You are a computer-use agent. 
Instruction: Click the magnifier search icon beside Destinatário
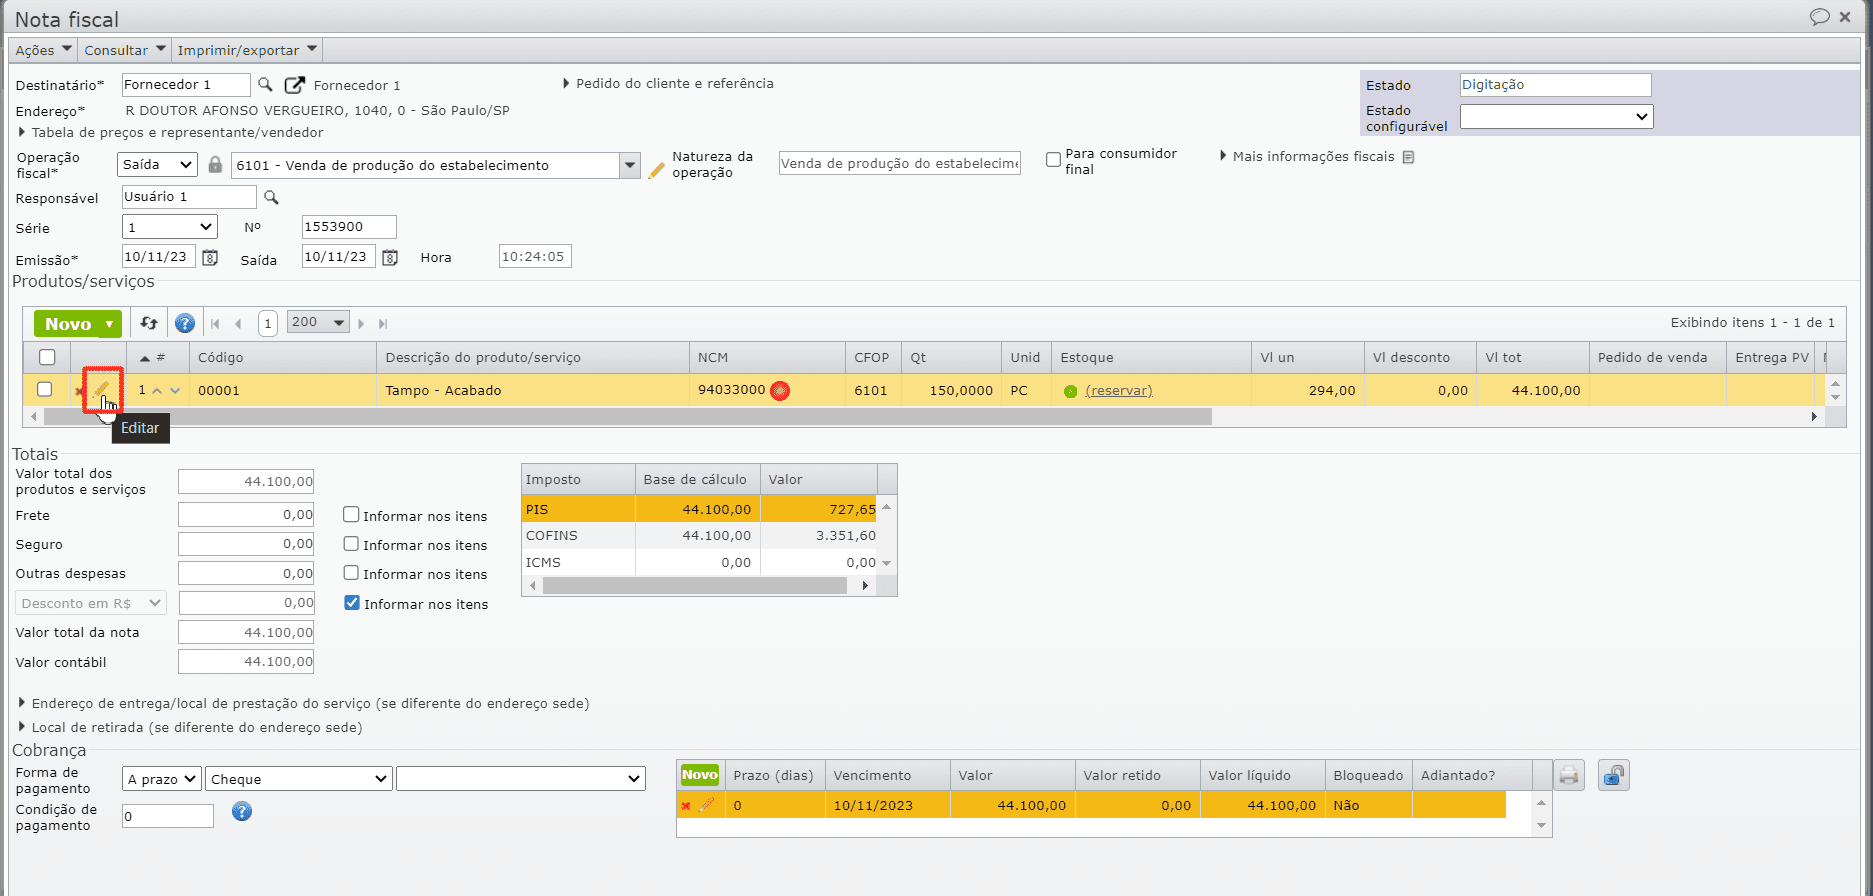tap(266, 85)
